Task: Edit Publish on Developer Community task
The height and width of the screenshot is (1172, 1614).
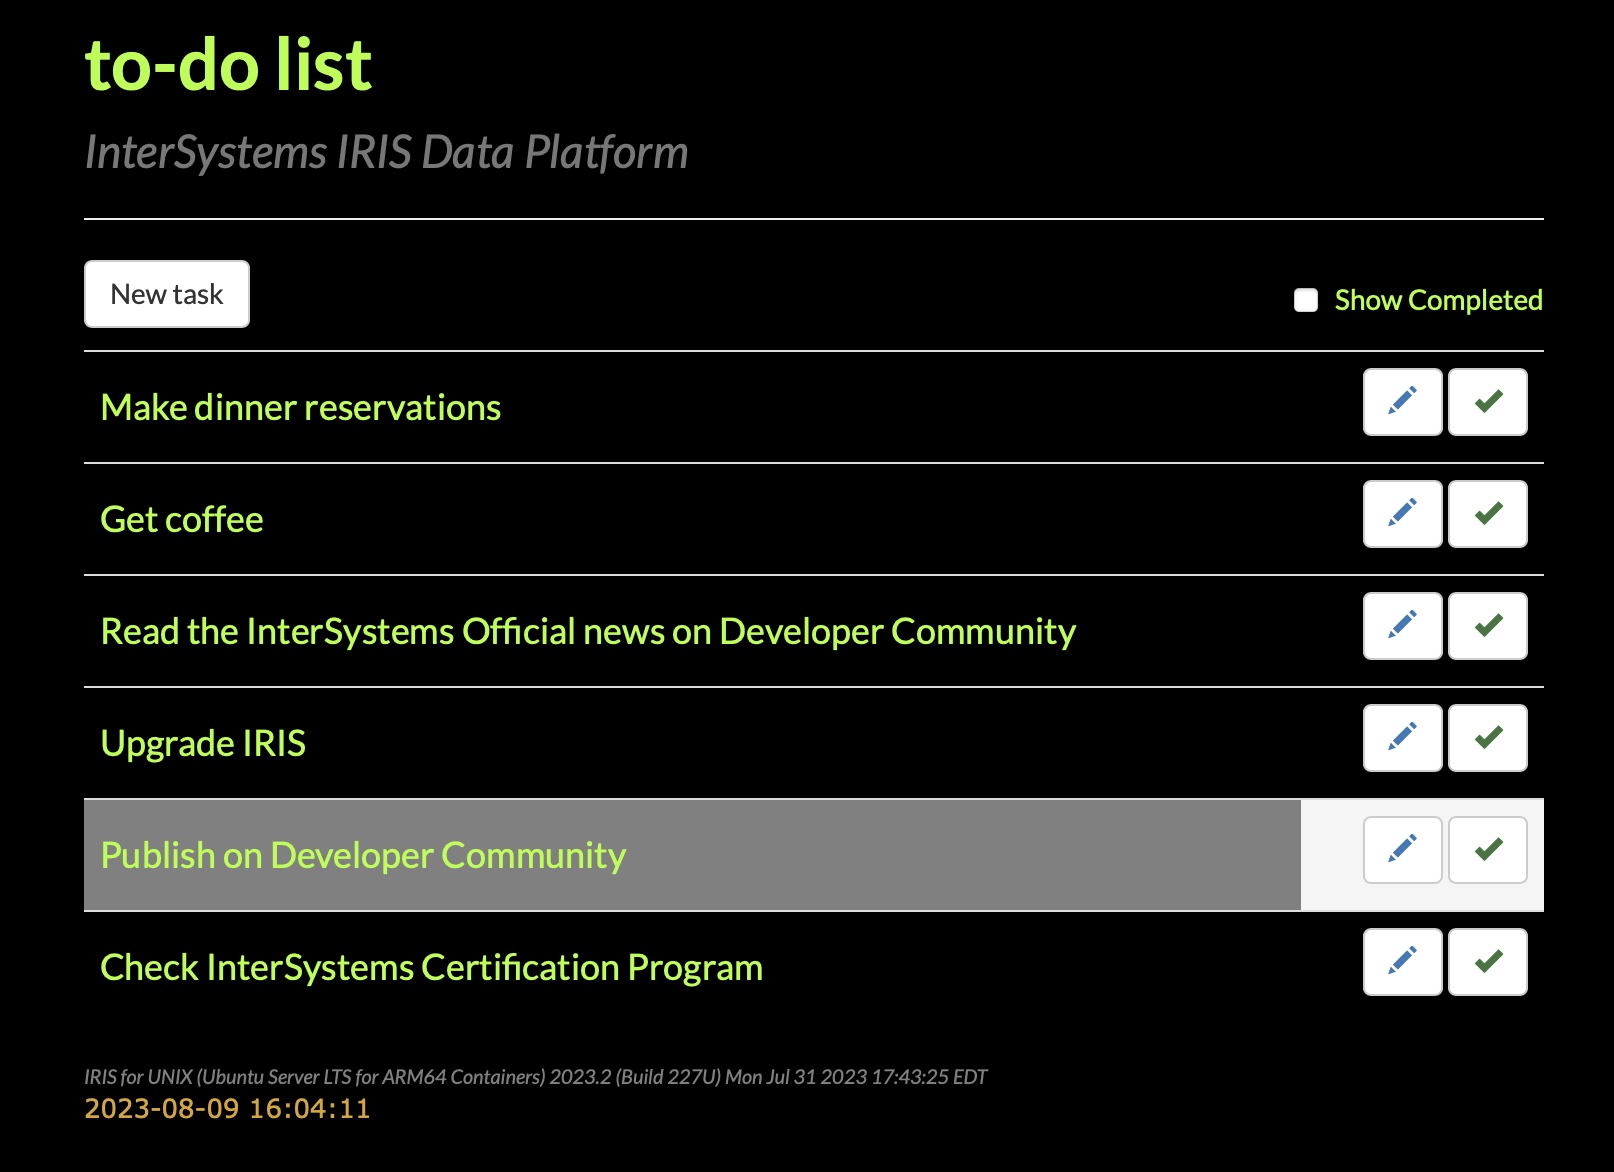Action: click(x=1402, y=850)
